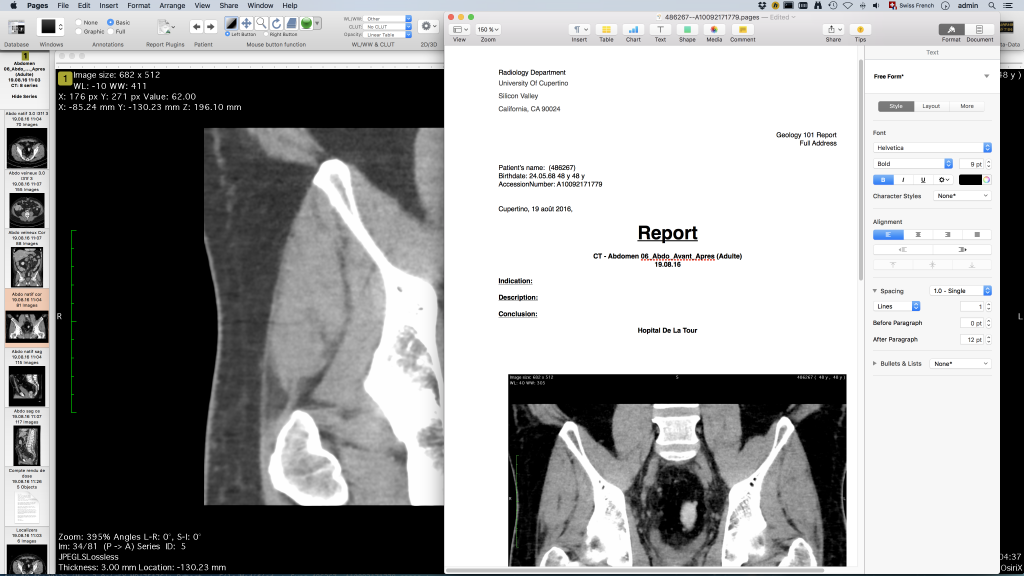Image resolution: width=1024 pixels, height=576 pixels.
Task: Click the black text color swatch
Action: click(970, 180)
